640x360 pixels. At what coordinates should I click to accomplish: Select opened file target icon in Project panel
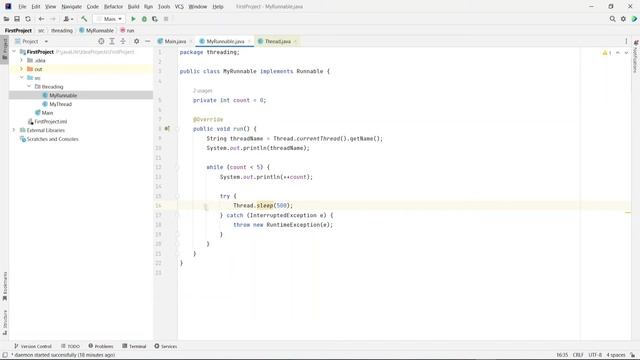pos(101,41)
